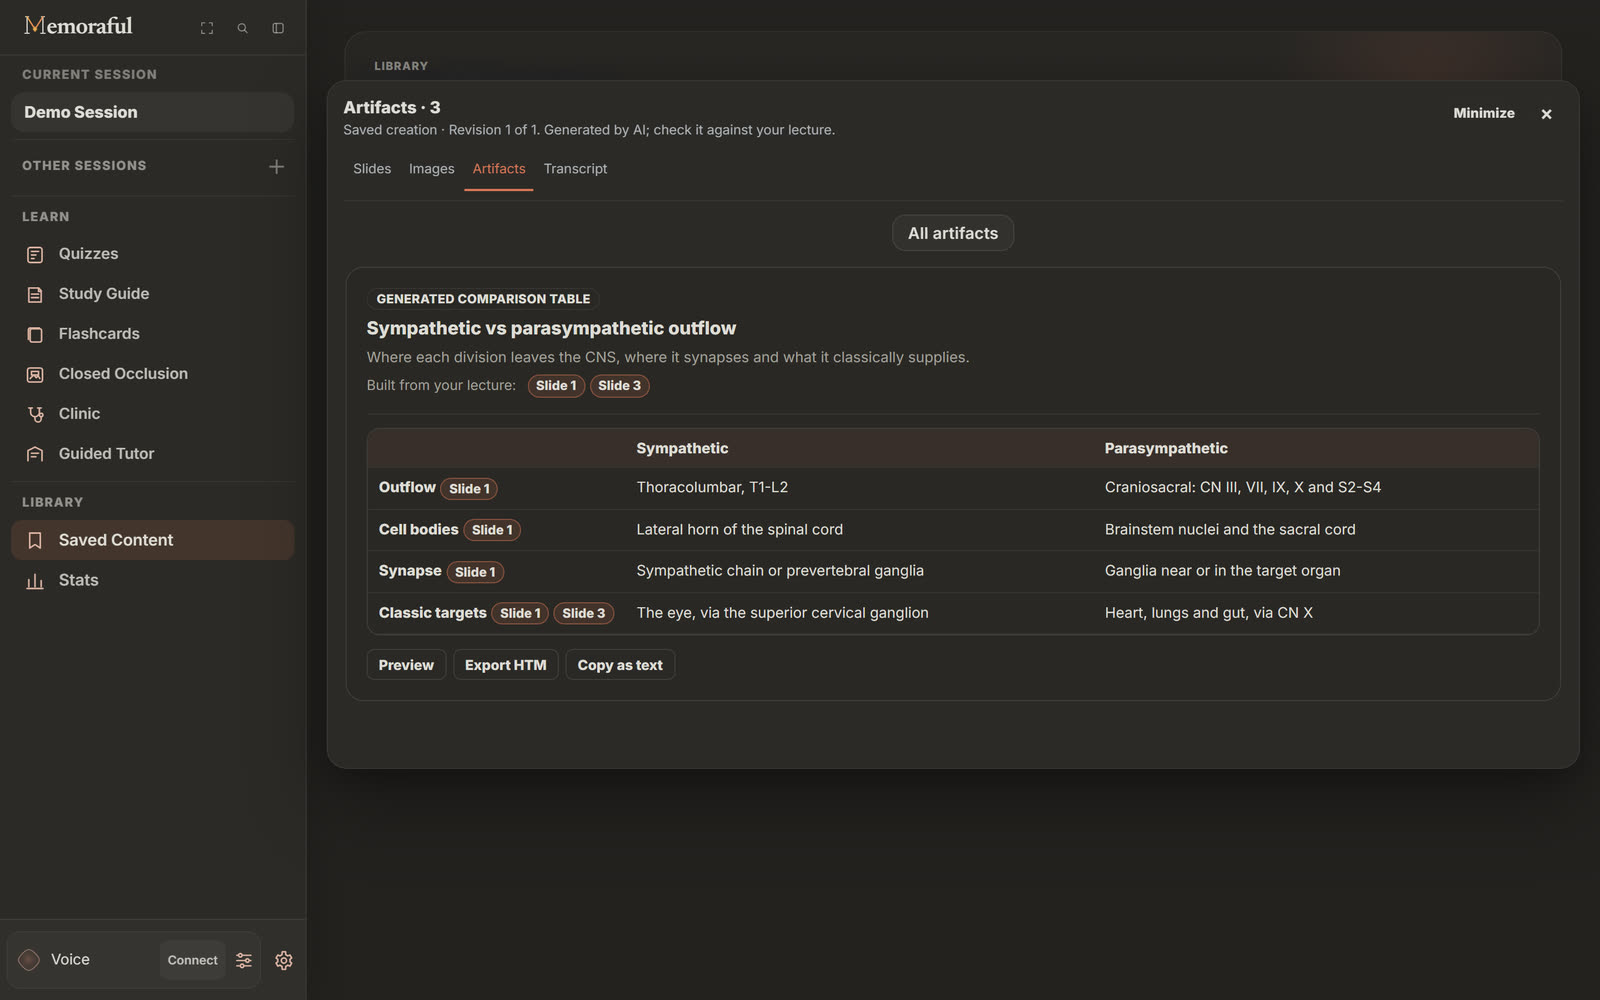Click the Voice orb indicator
This screenshot has height=1000, width=1600.
pyautogui.click(x=29, y=960)
